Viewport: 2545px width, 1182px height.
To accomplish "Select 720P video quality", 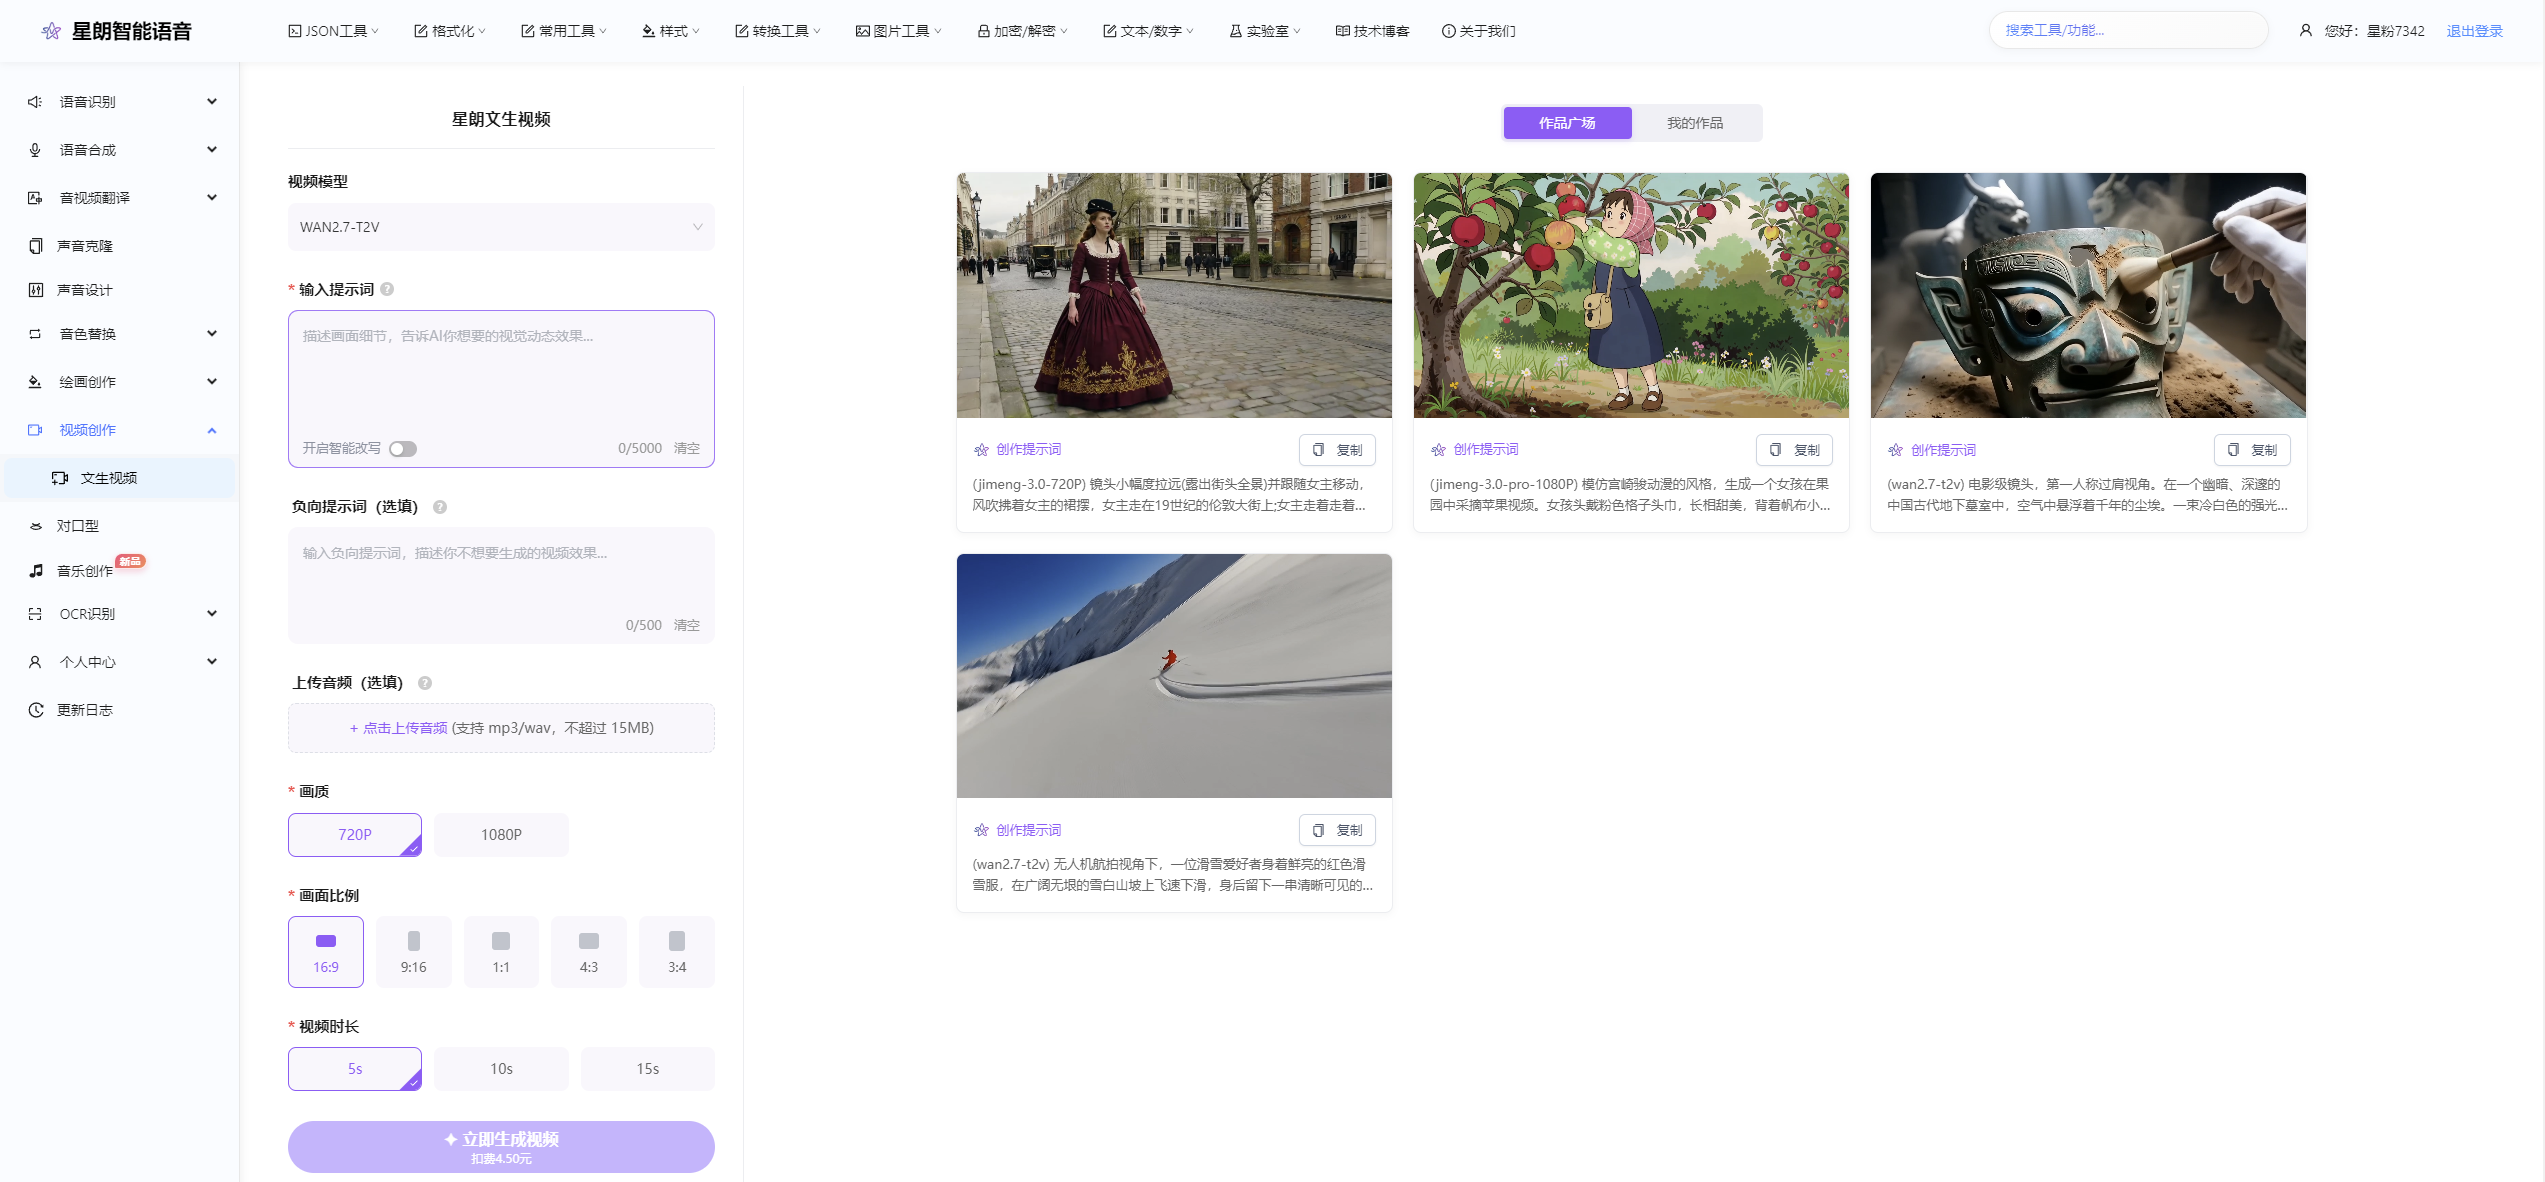I will click(x=355, y=834).
